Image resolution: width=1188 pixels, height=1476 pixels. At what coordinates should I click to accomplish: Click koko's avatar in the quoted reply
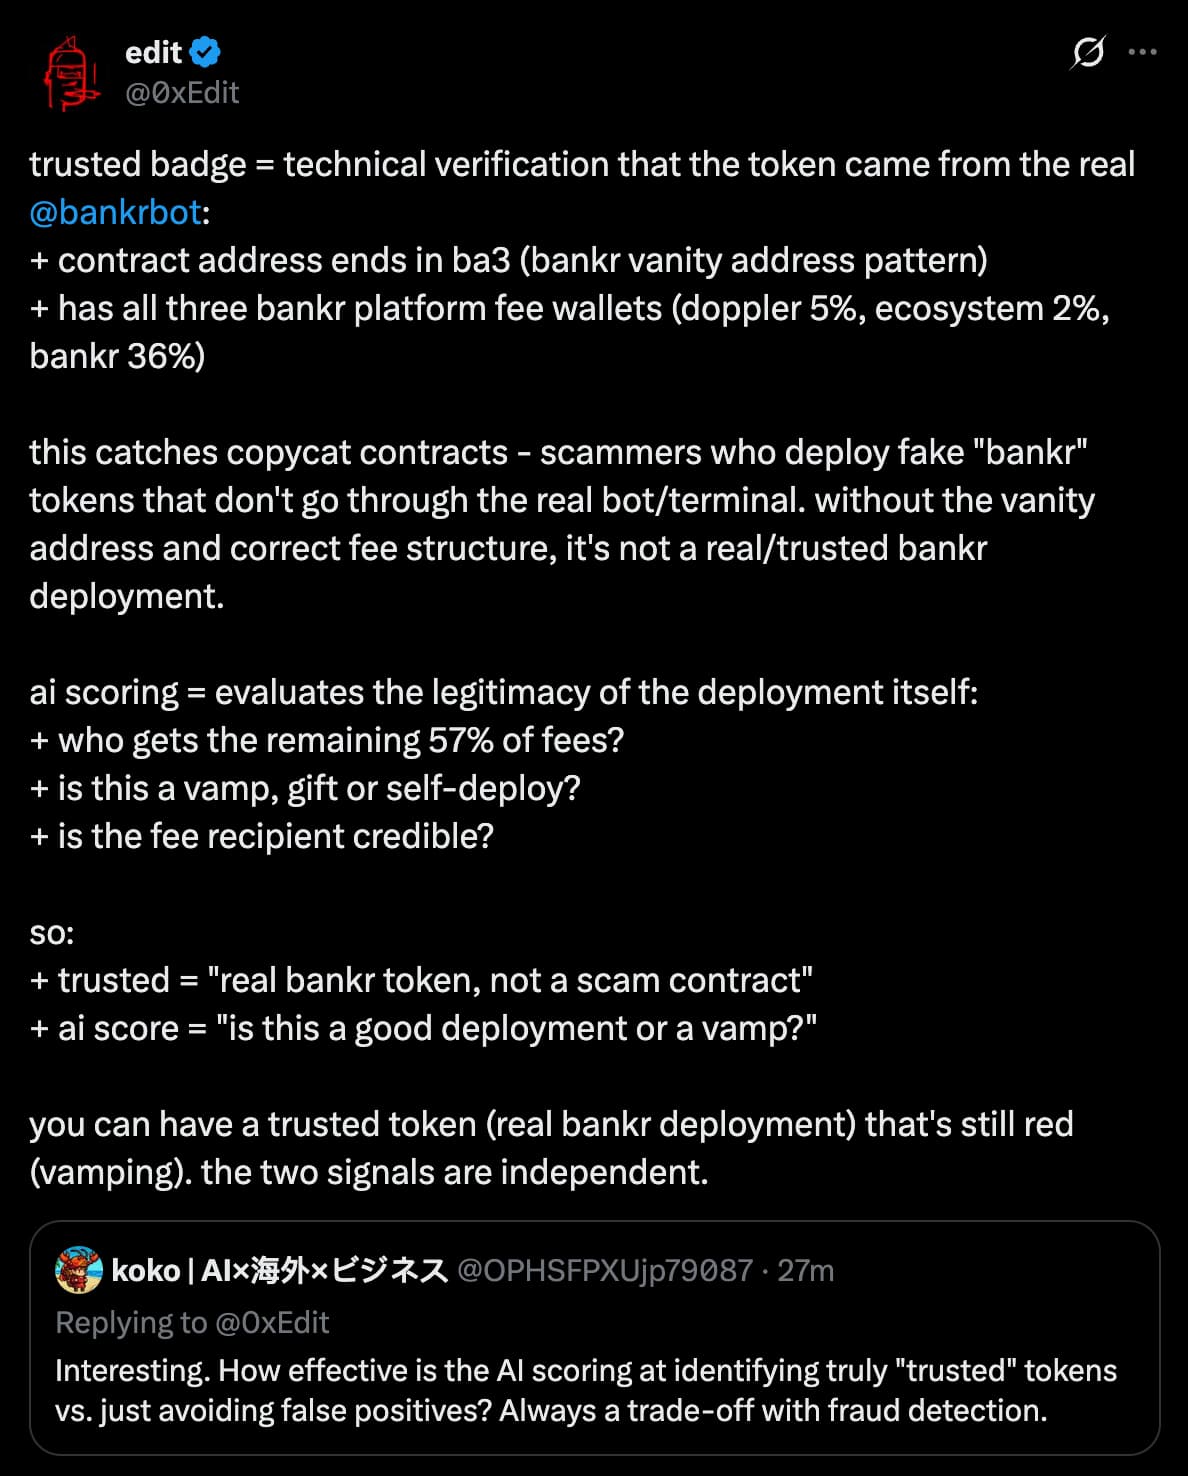pyautogui.click(x=77, y=1272)
